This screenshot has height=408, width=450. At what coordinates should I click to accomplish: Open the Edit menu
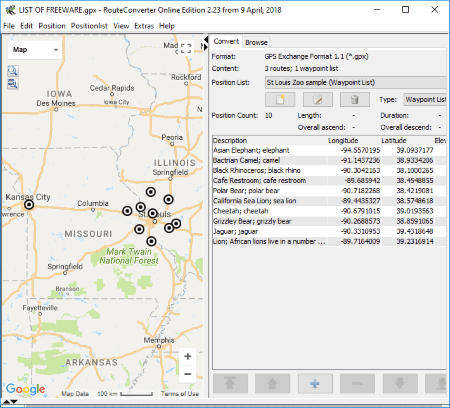26,26
